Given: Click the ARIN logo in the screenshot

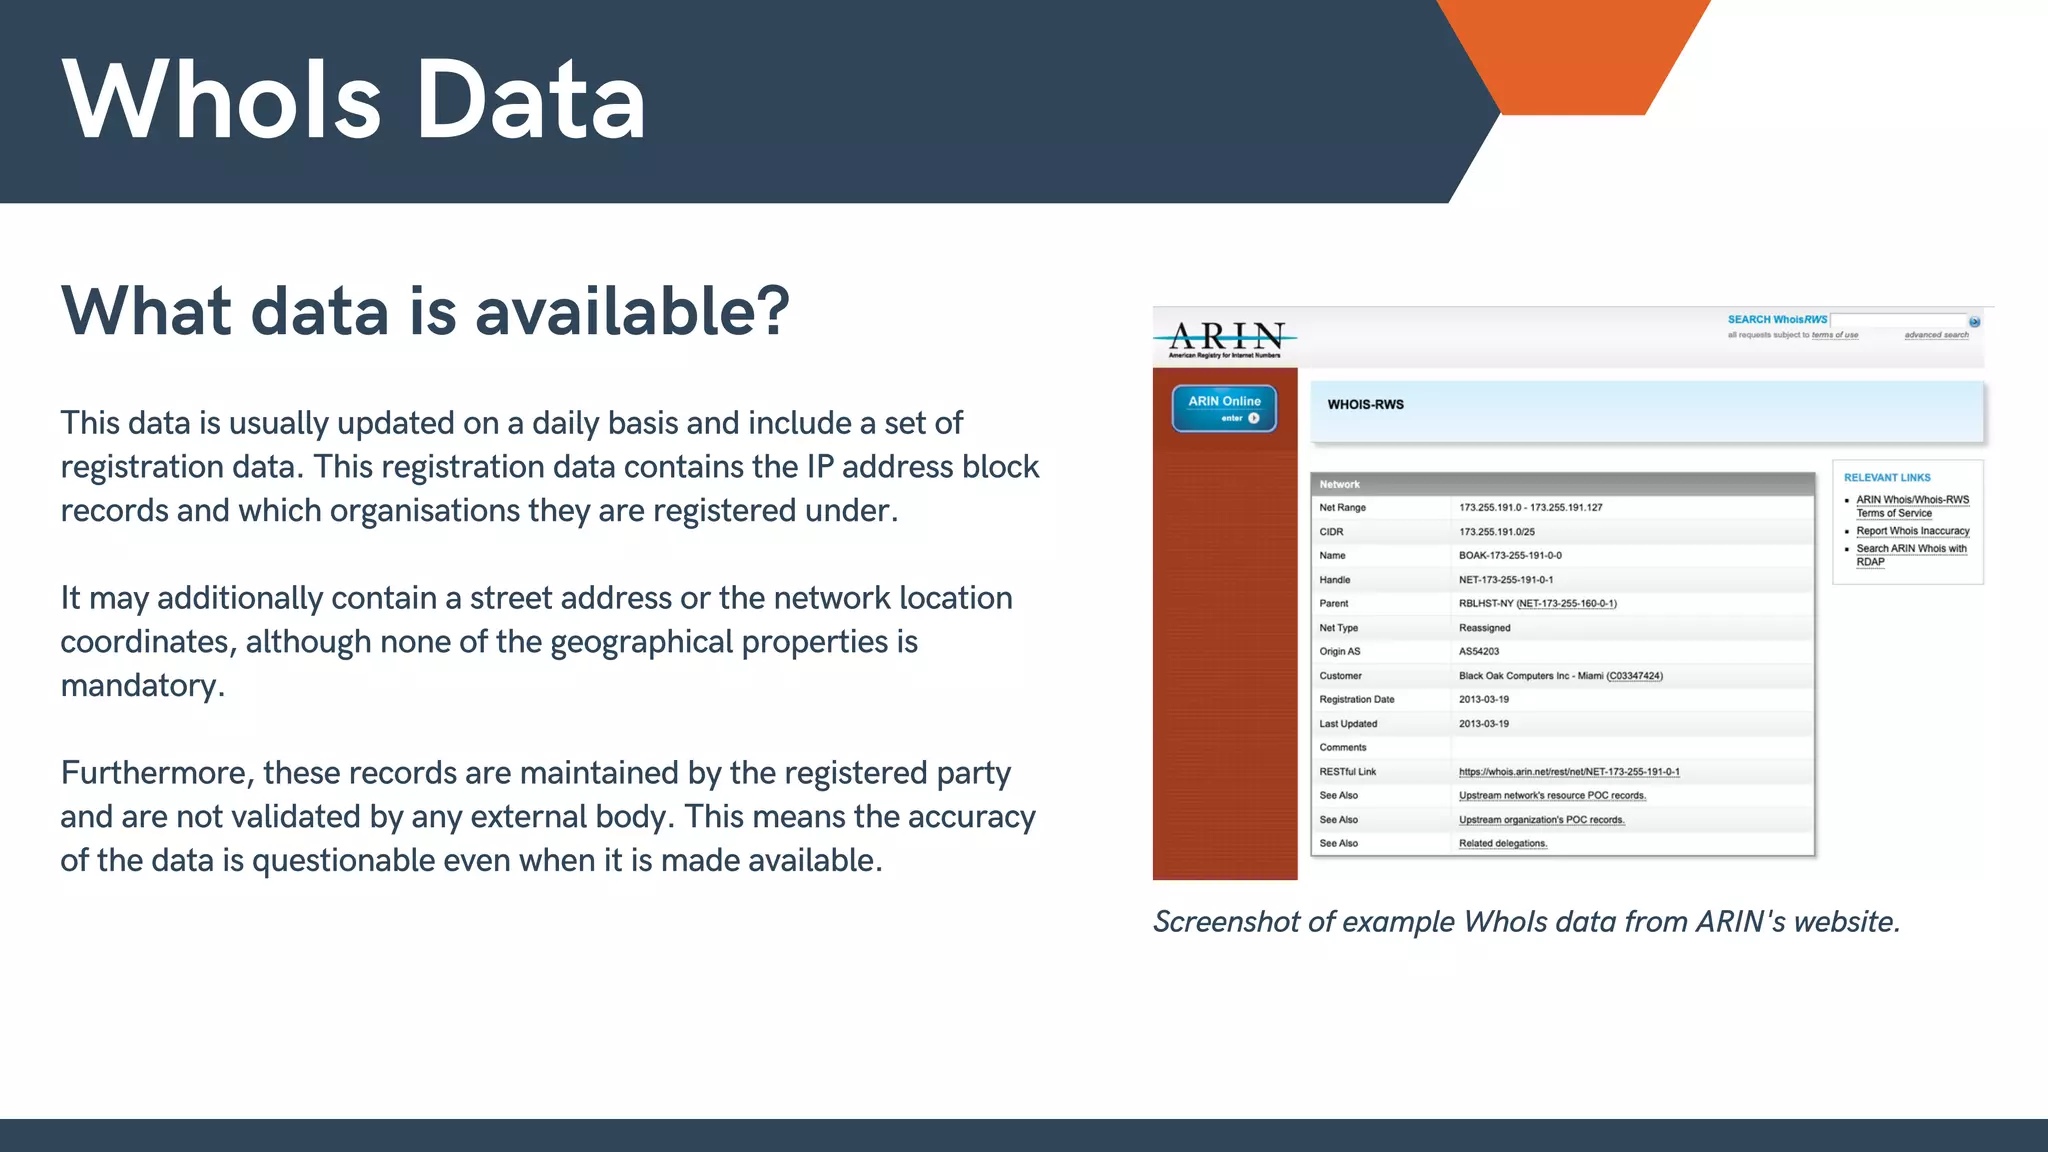Looking at the screenshot, I should point(1225,340).
